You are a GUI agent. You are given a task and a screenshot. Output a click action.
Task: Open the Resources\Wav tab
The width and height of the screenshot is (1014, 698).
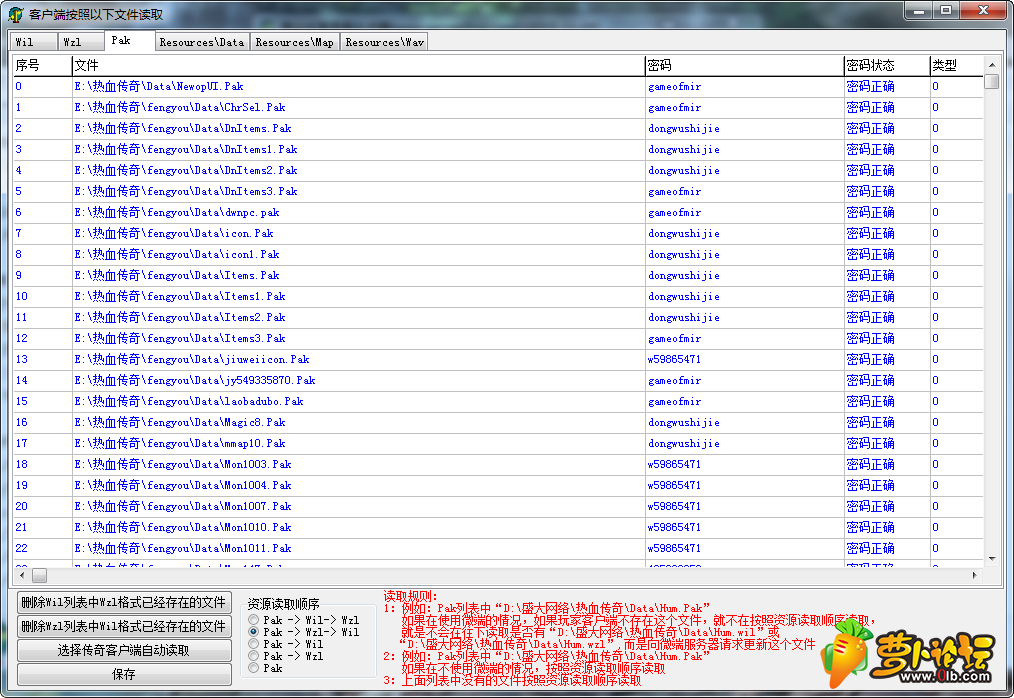(384, 41)
